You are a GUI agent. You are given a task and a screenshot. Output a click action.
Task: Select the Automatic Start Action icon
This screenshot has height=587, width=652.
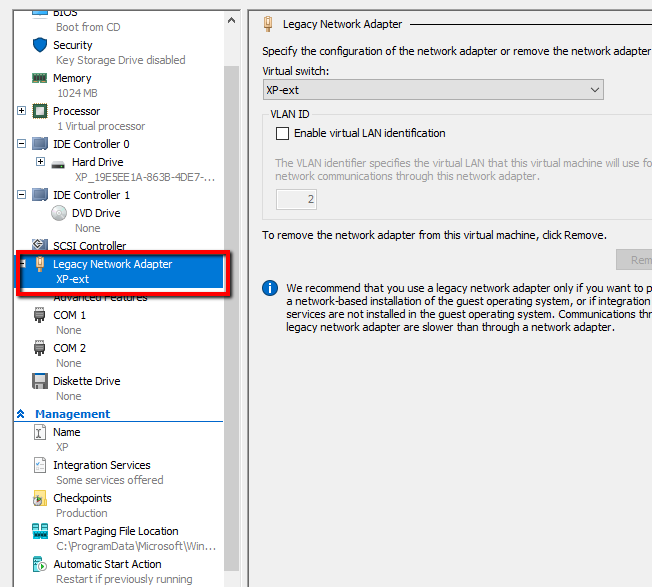tap(40, 564)
